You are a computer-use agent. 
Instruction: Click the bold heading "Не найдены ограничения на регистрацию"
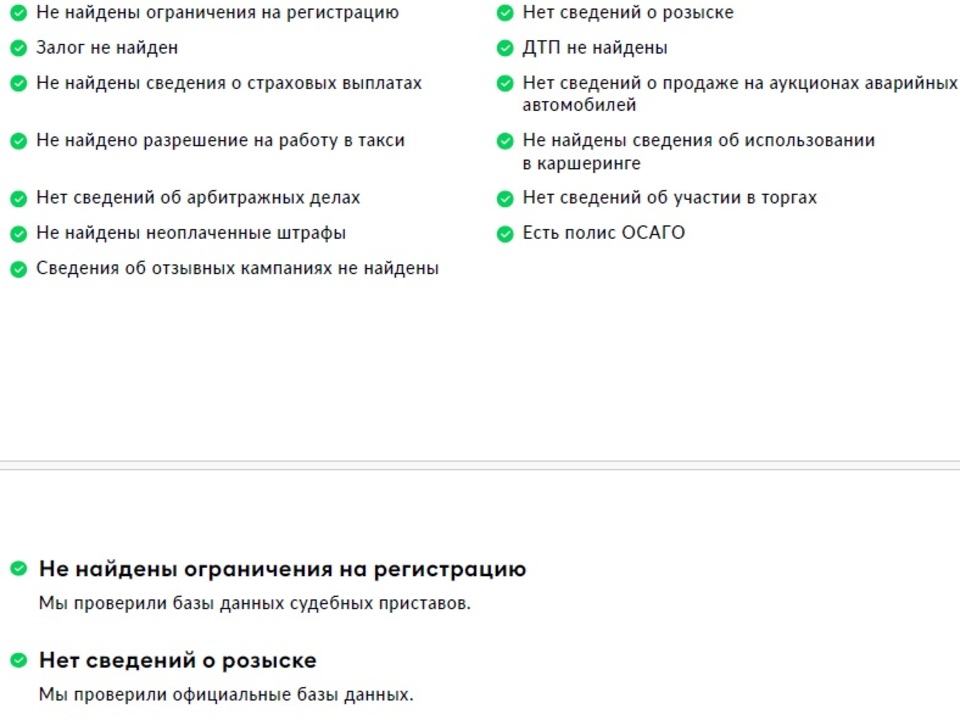(x=282, y=569)
